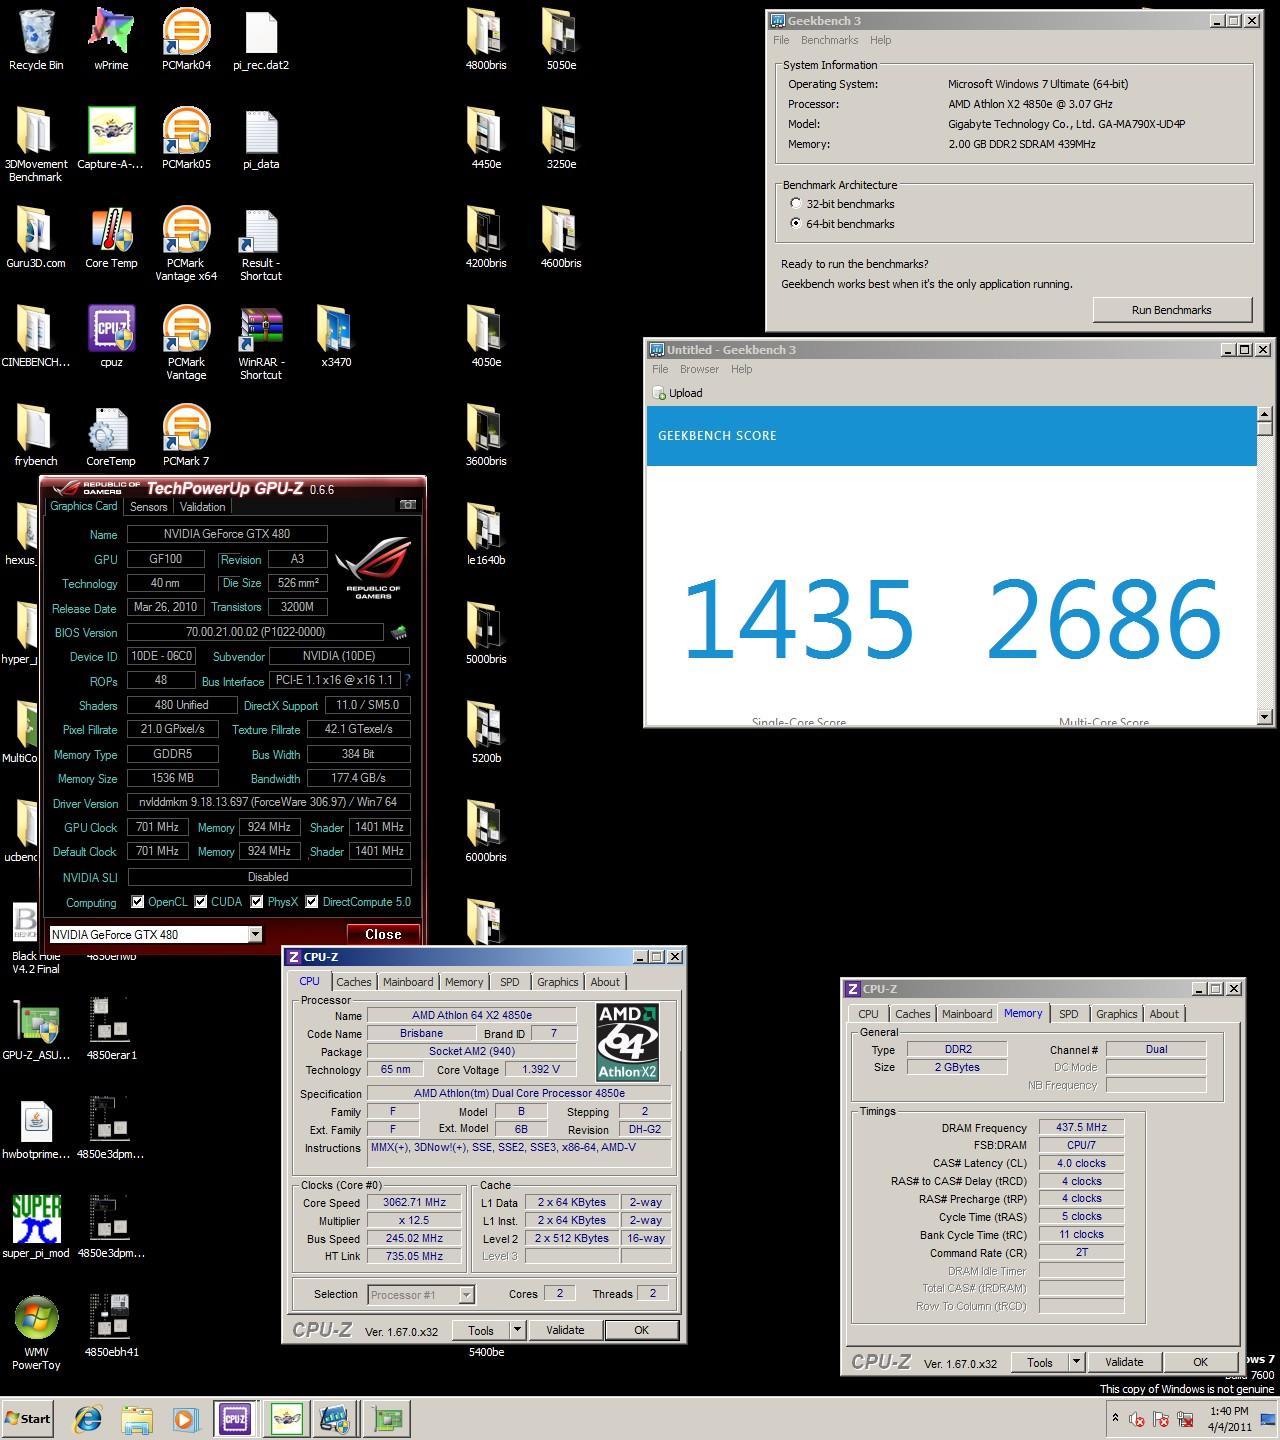Expand Tools dropdown arrow in CPU-Z CPU window
Viewport: 1280px width, 1440px height.
[x=517, y=1330]
